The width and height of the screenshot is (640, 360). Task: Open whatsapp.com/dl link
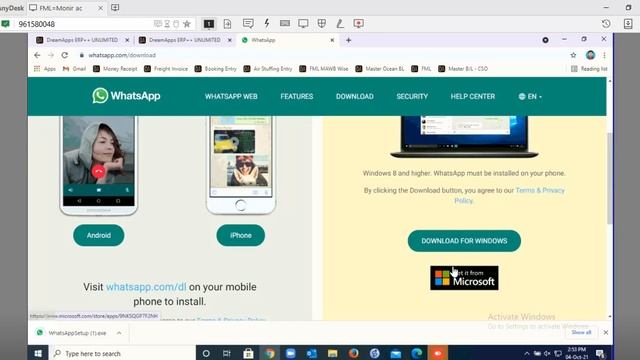coord(146,287)
